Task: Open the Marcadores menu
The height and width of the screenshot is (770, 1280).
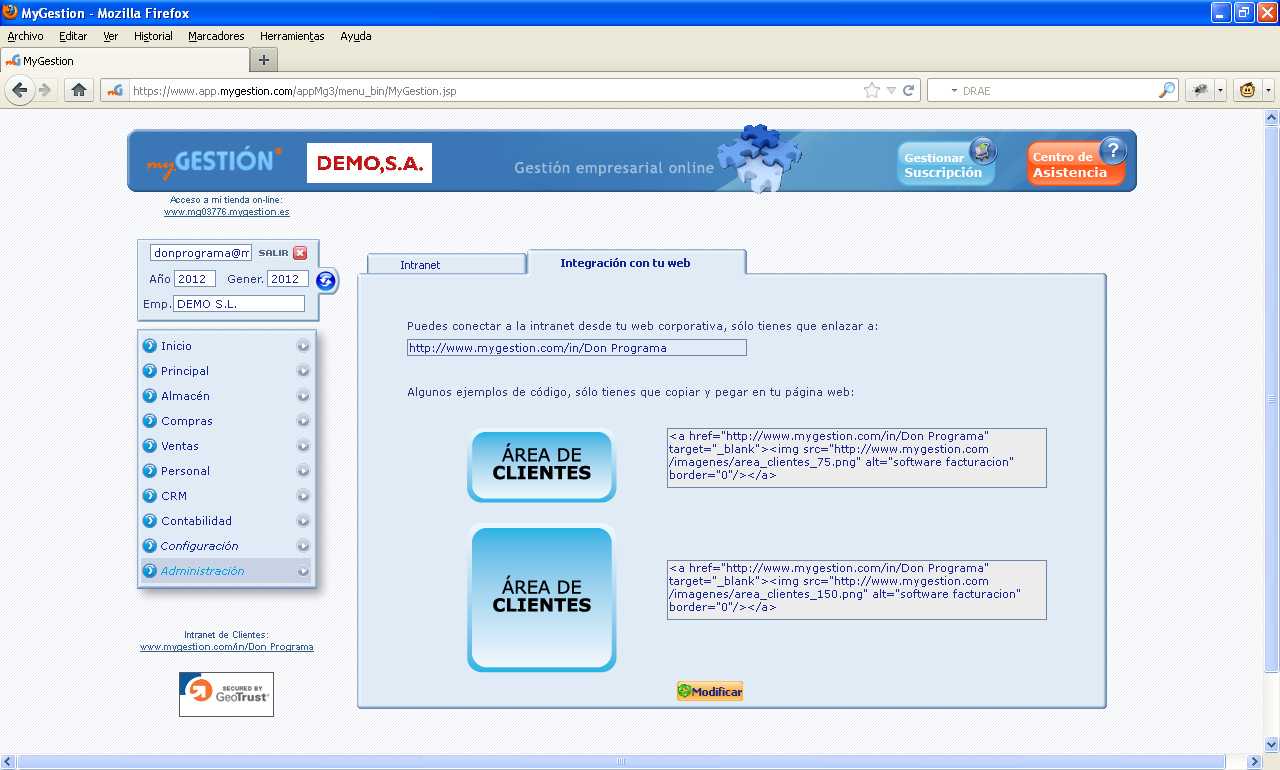Action: [216, 36]
